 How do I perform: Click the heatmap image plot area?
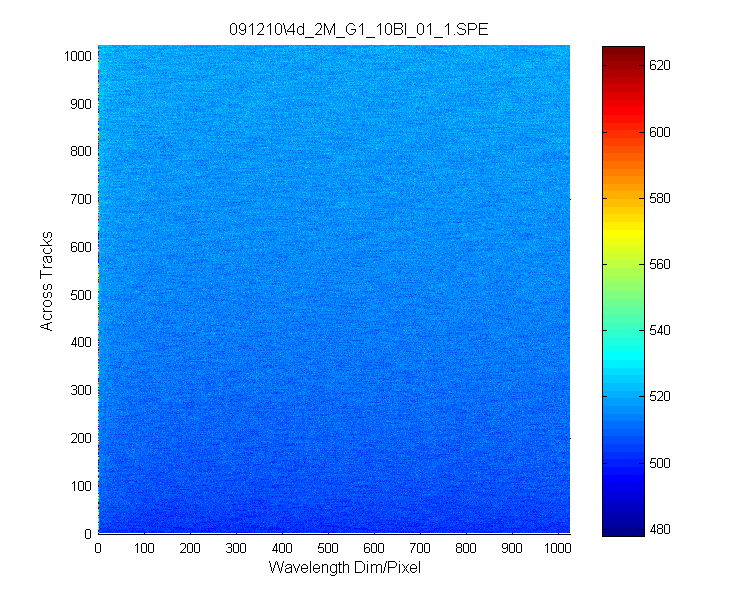(334, 289)
